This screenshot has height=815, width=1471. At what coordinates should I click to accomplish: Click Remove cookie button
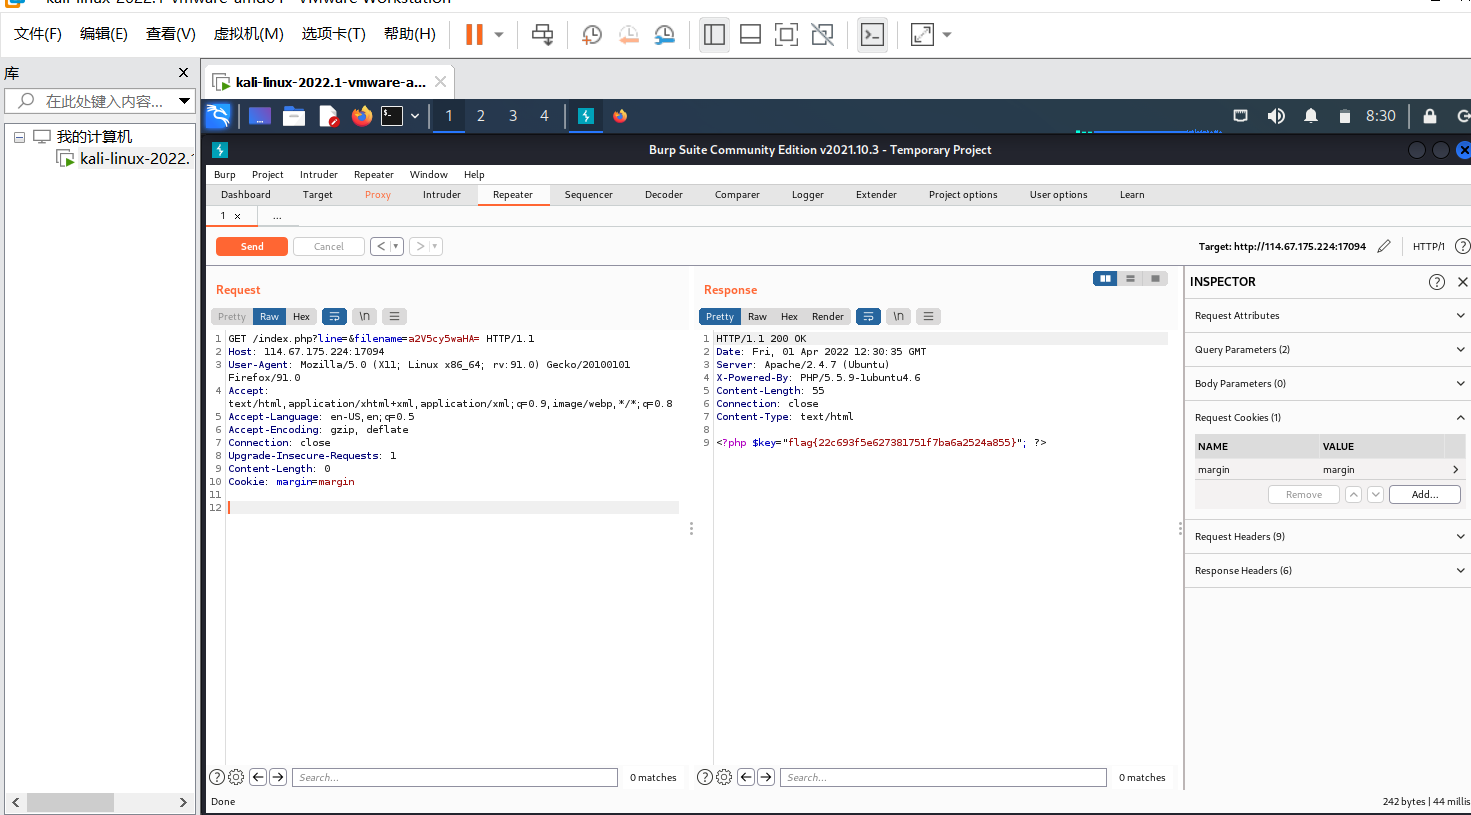(x=1304, y=494)
